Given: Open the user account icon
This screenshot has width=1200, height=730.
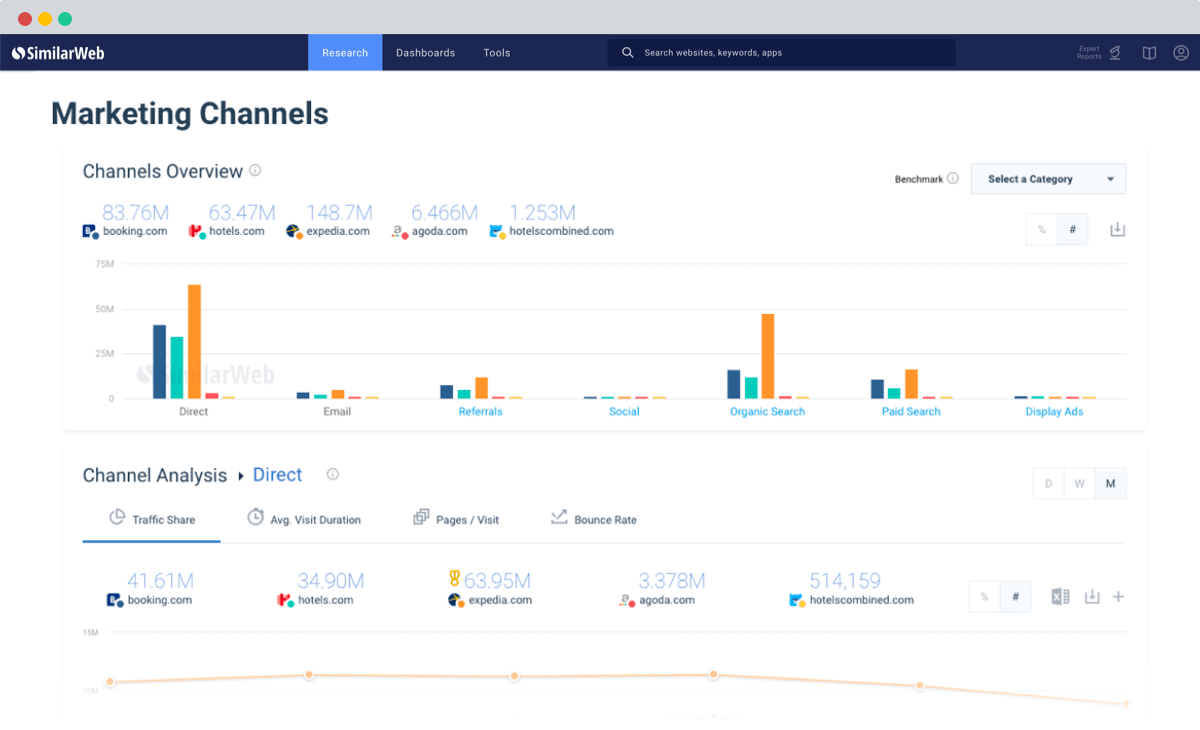Looking at the screenshot, I should [1181, 53].
